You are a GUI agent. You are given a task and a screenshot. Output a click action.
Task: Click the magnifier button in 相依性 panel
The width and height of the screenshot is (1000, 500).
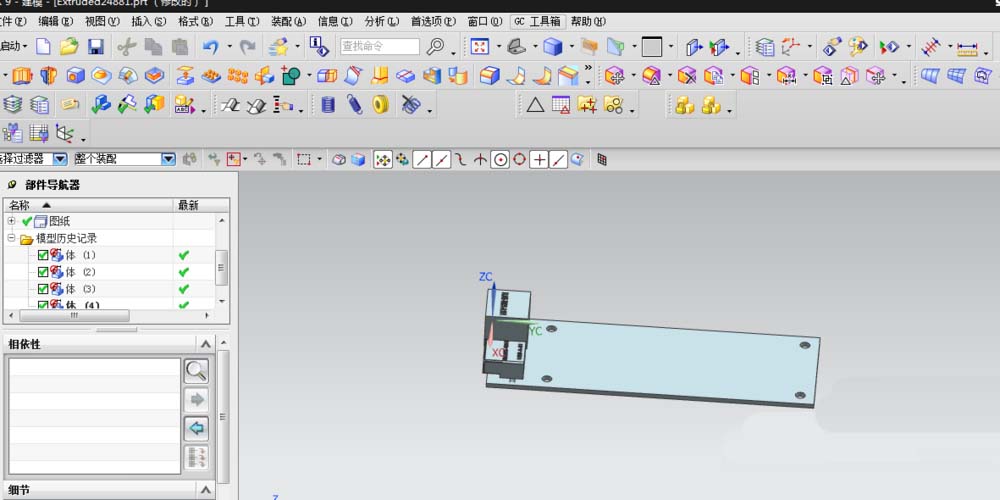196,371
